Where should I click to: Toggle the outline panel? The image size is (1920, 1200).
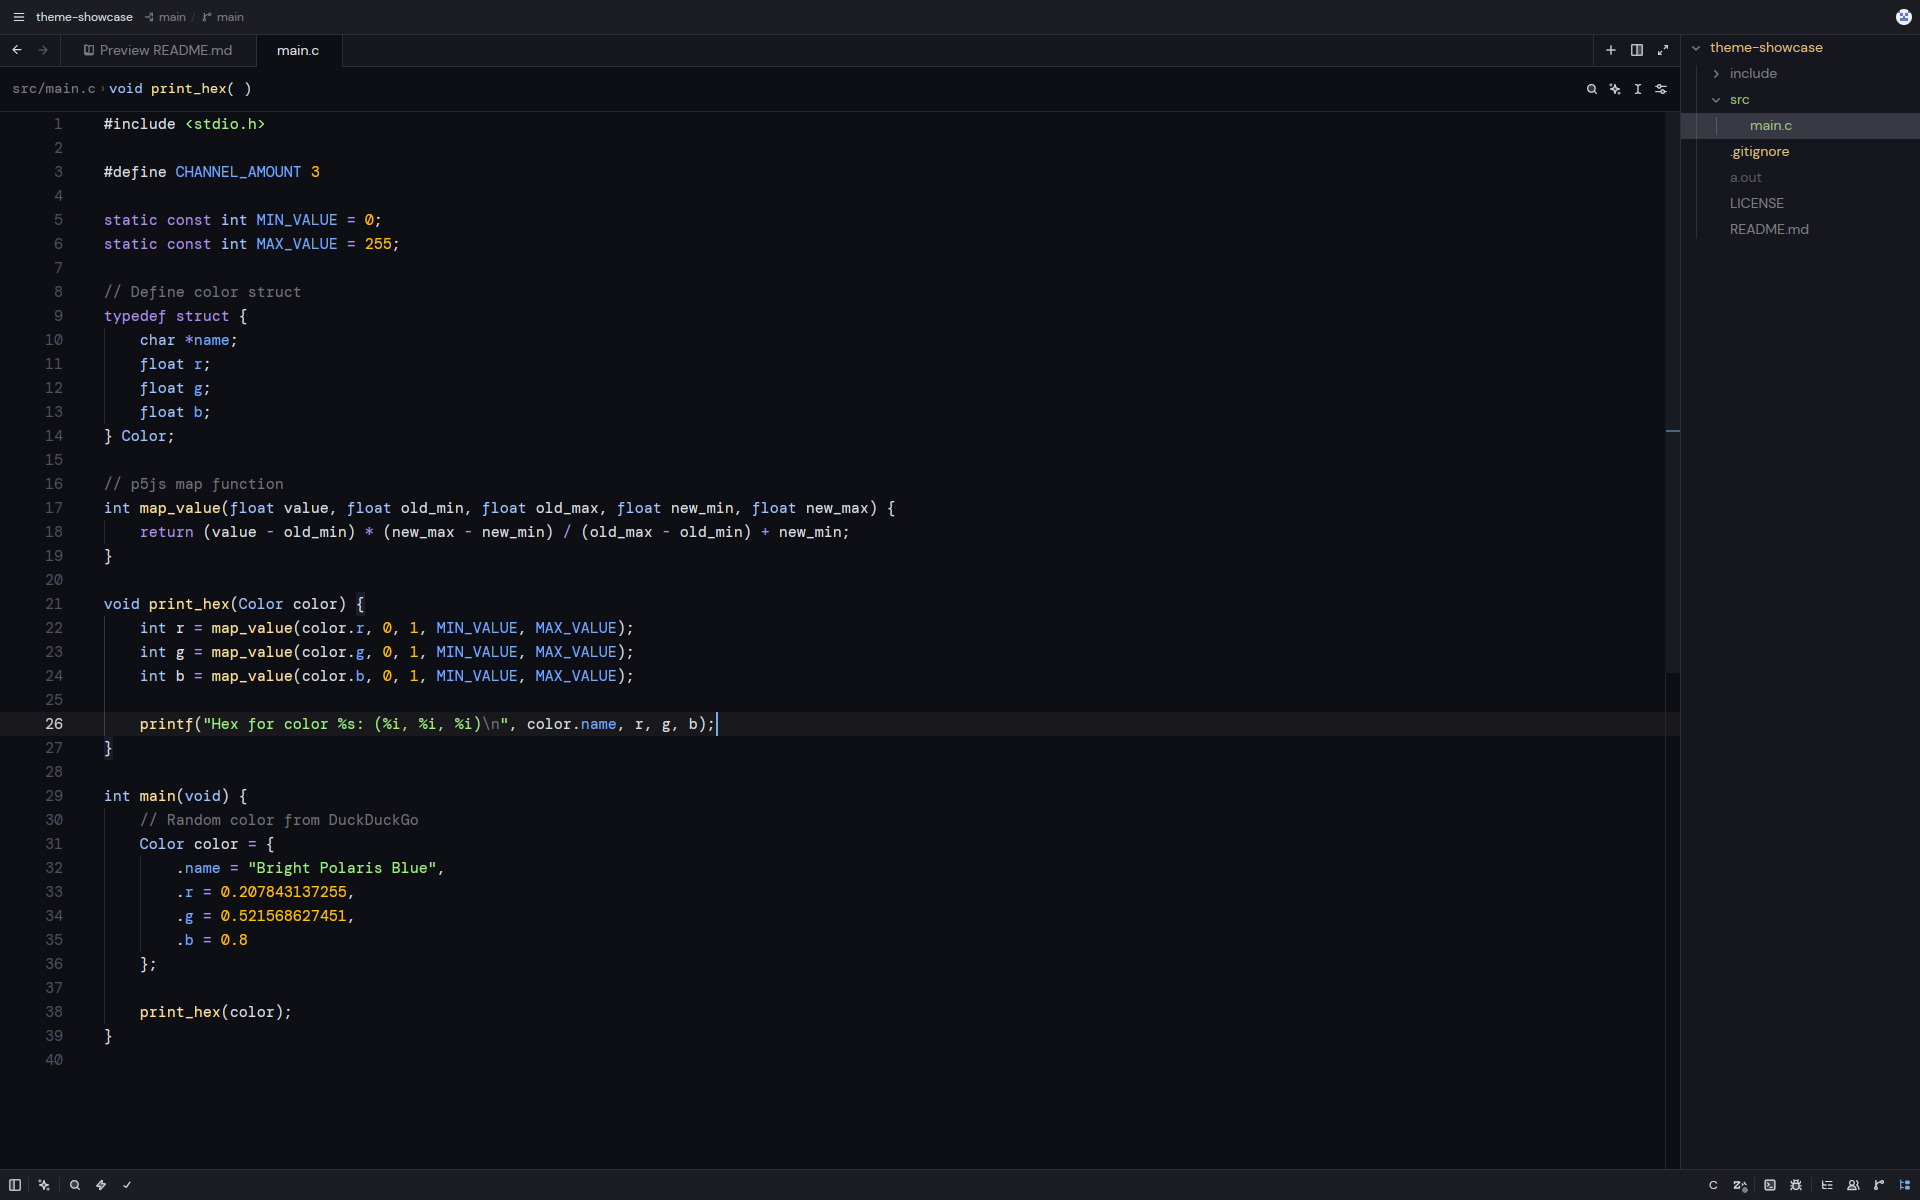1827,1185
